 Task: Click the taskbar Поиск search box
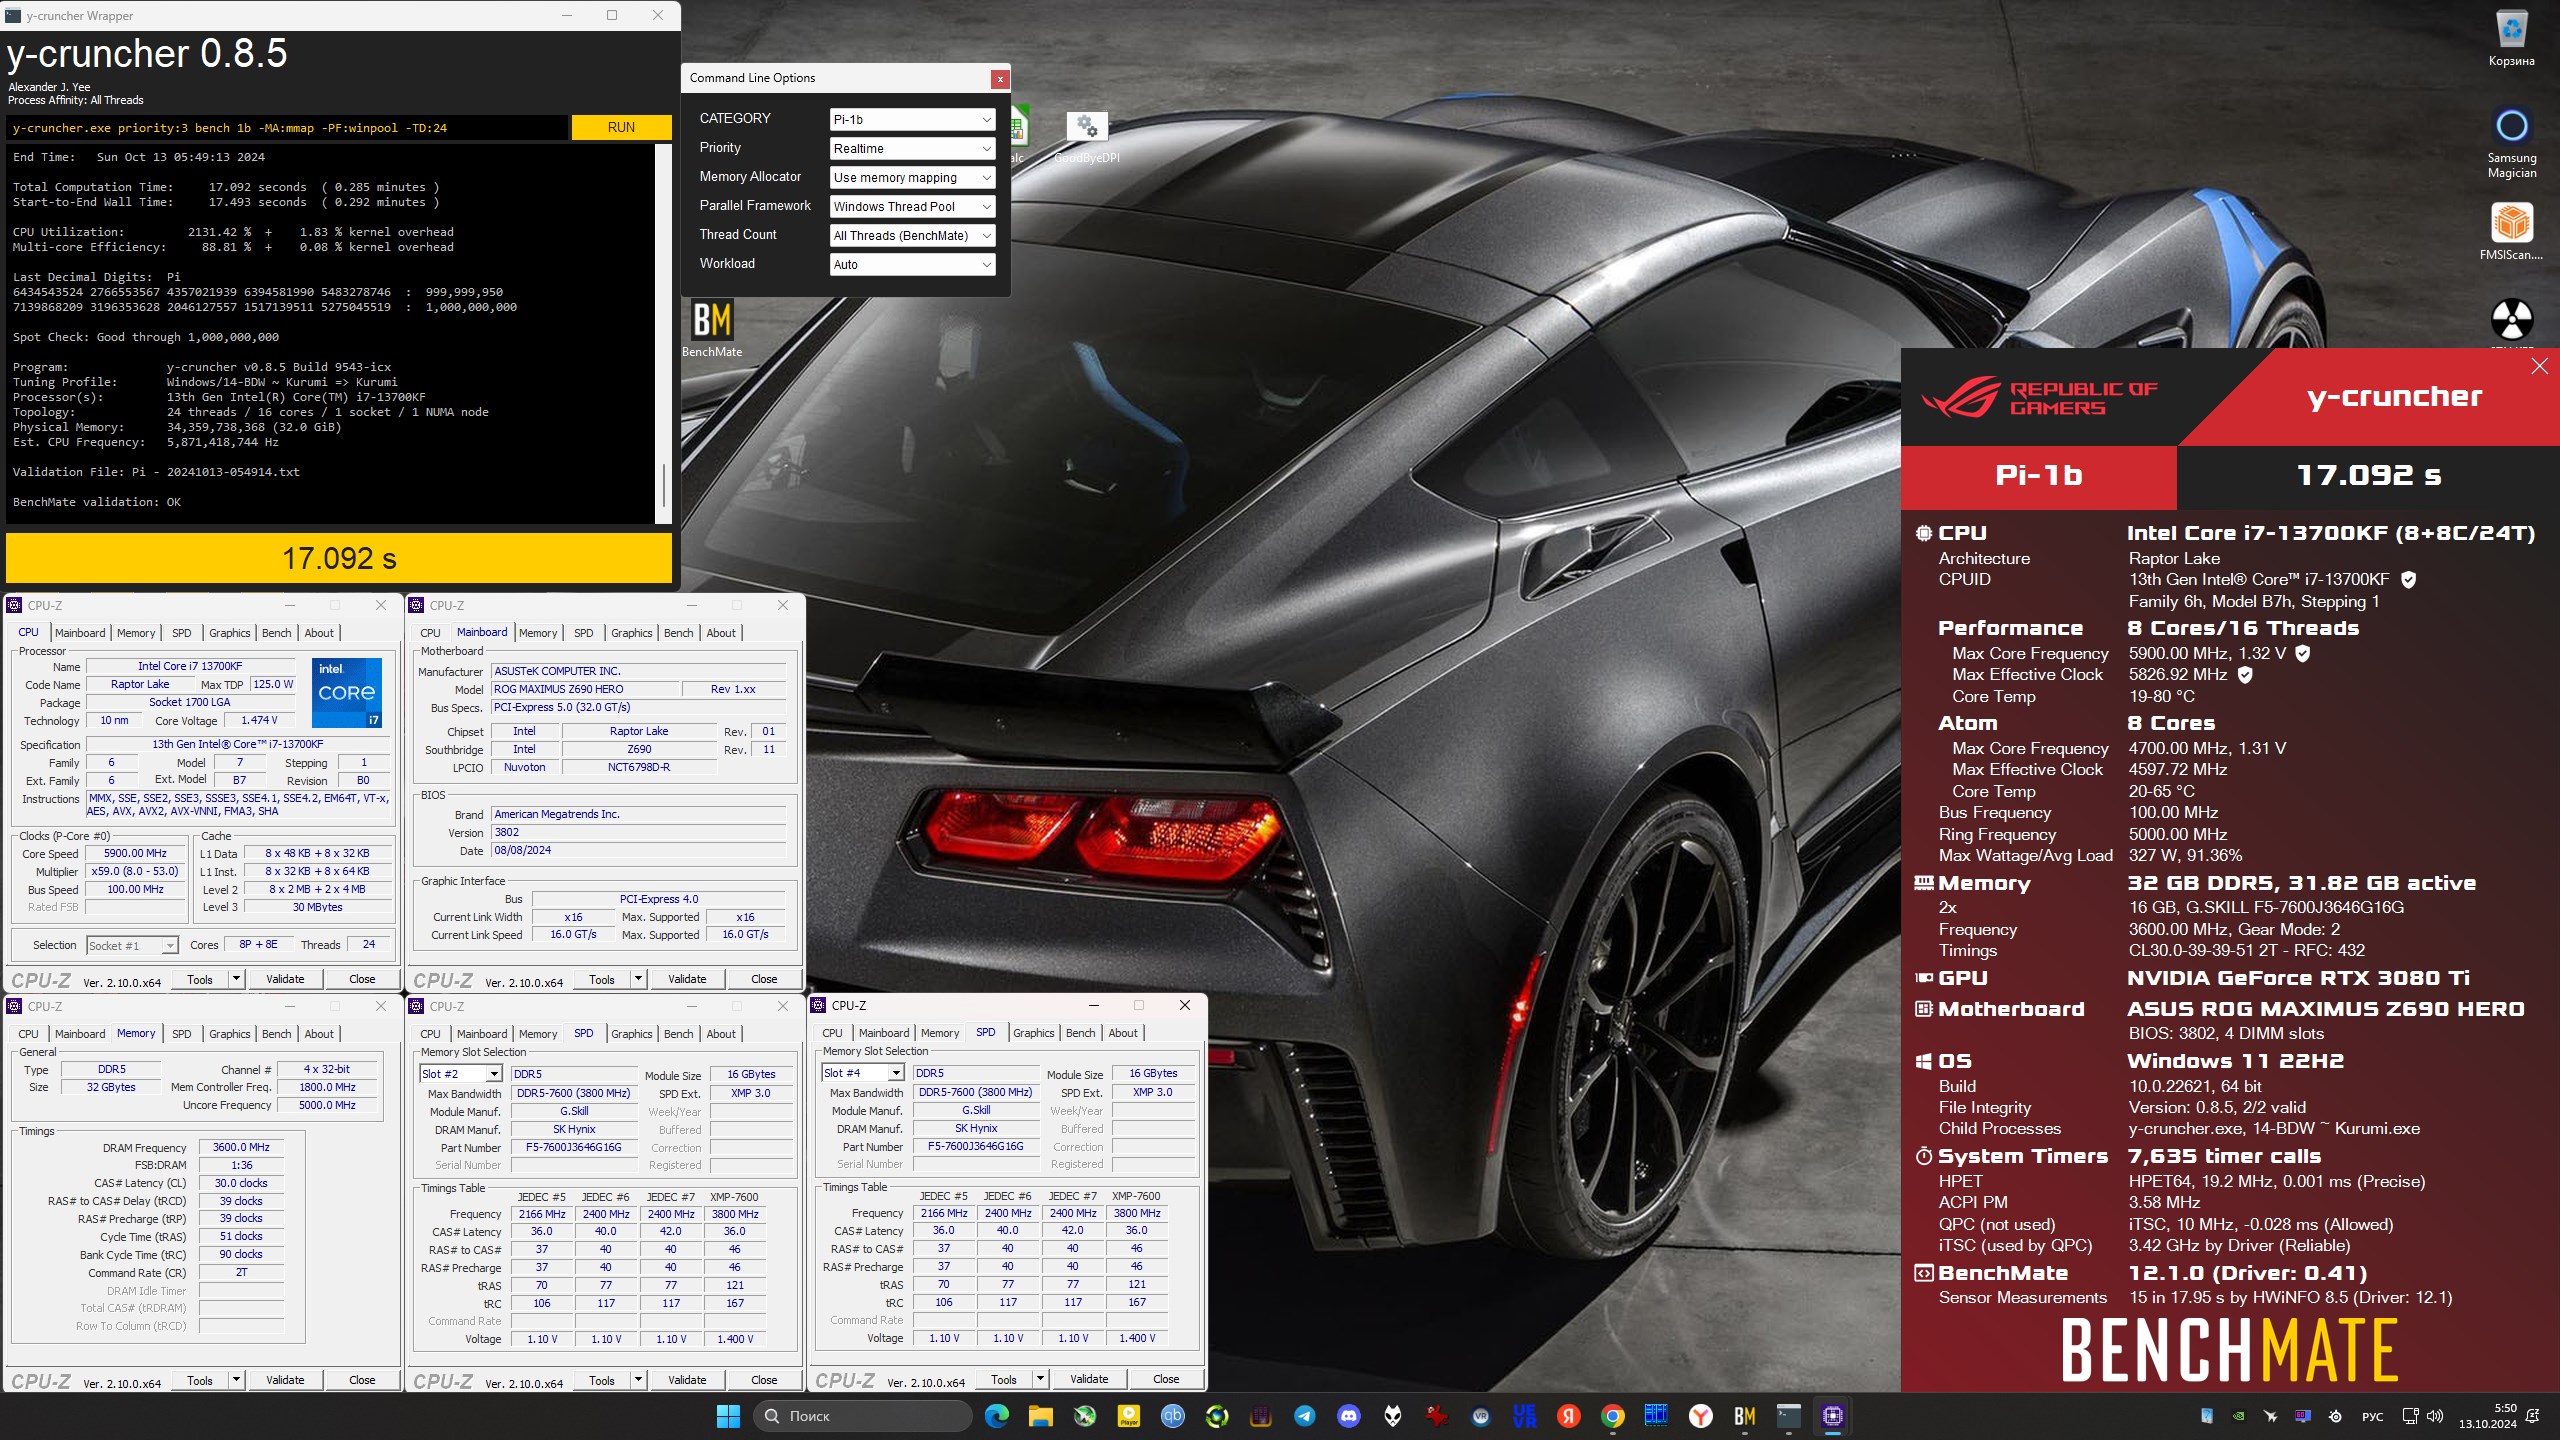pos(862,1415)
